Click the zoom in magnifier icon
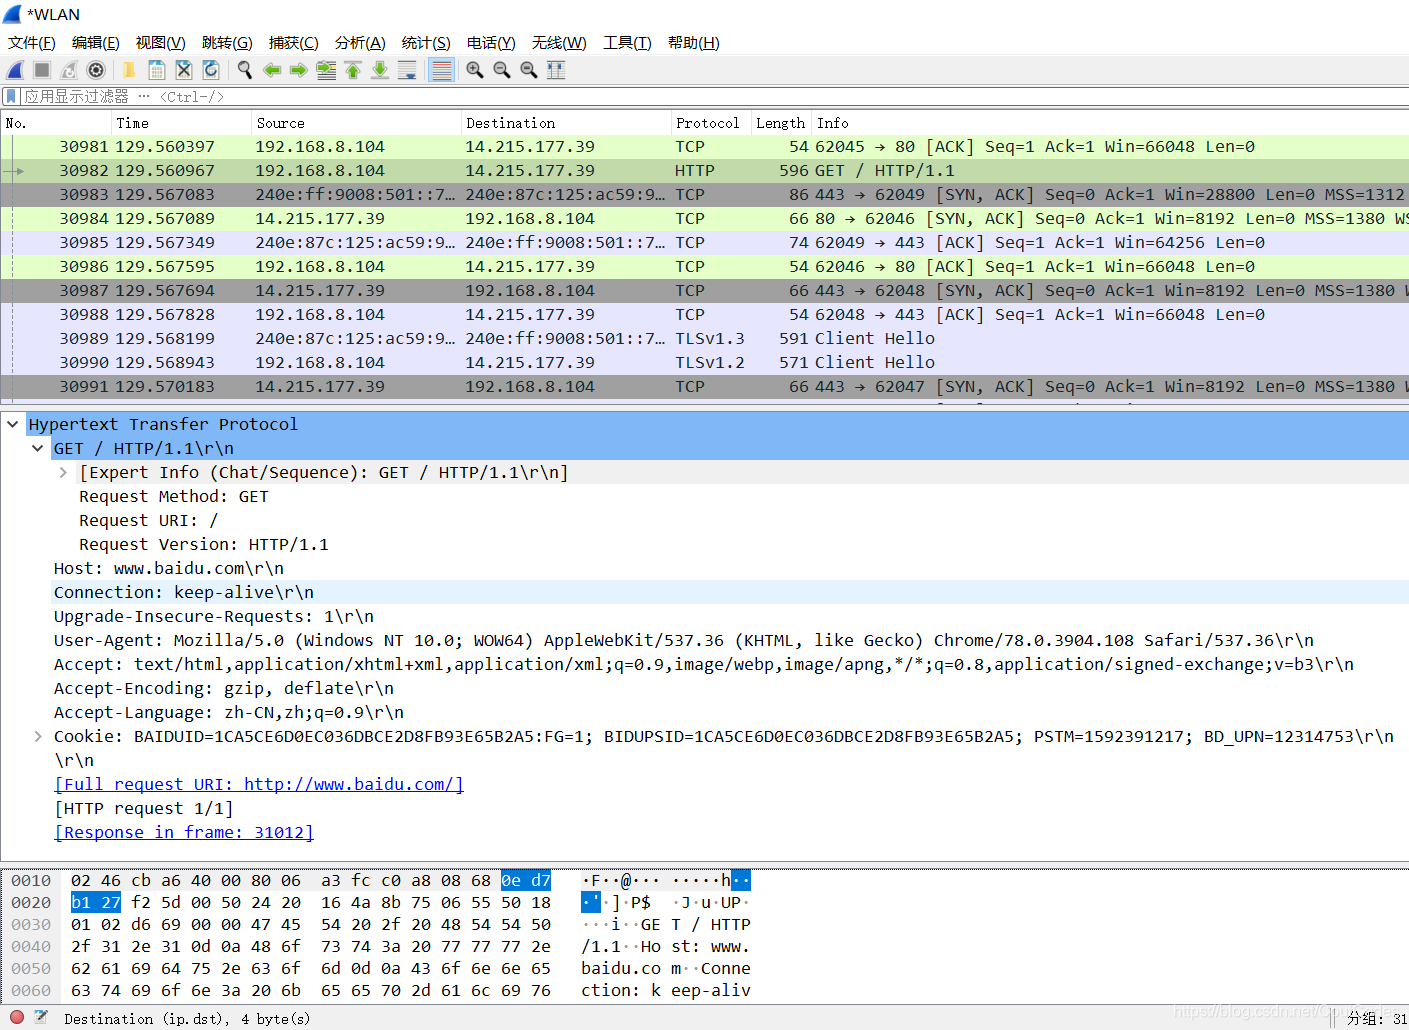Viewport: 1409px width, 1030px height. 475,70
